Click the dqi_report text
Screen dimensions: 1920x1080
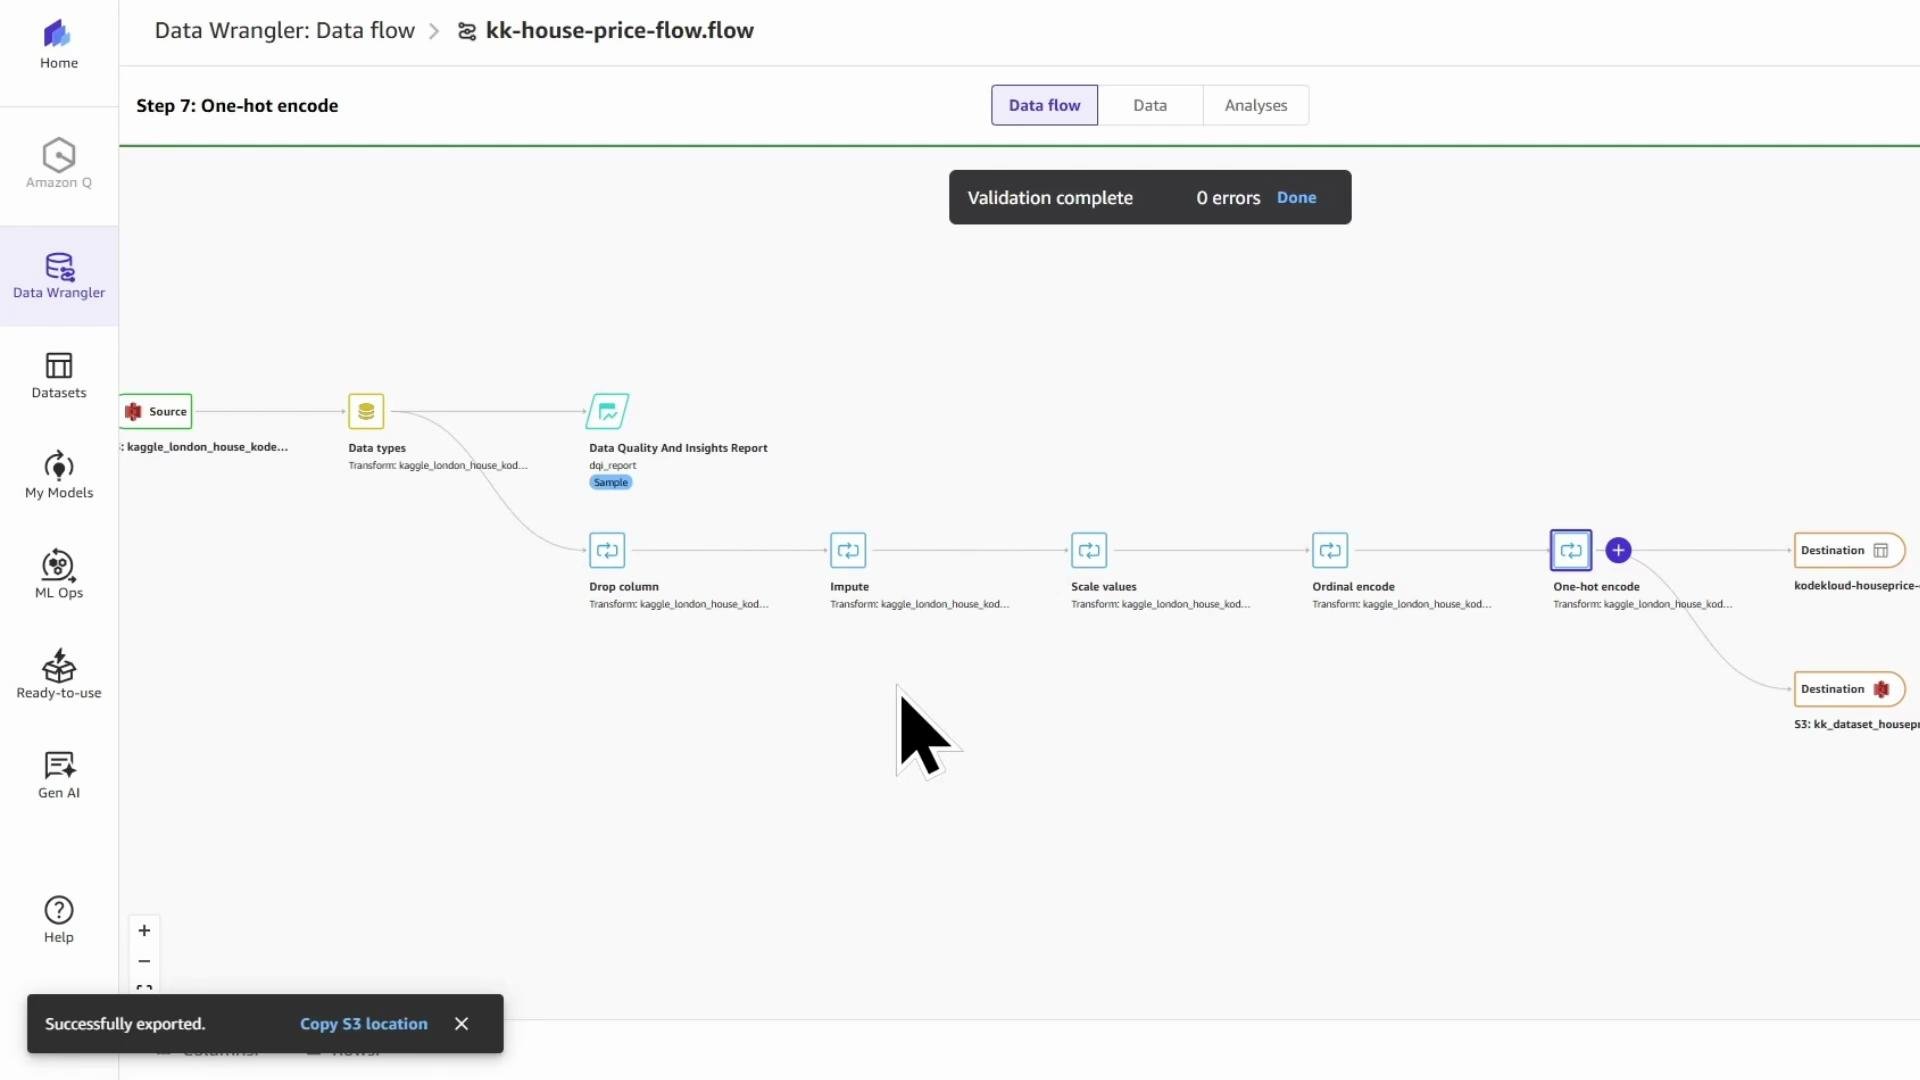pos(613,466)
